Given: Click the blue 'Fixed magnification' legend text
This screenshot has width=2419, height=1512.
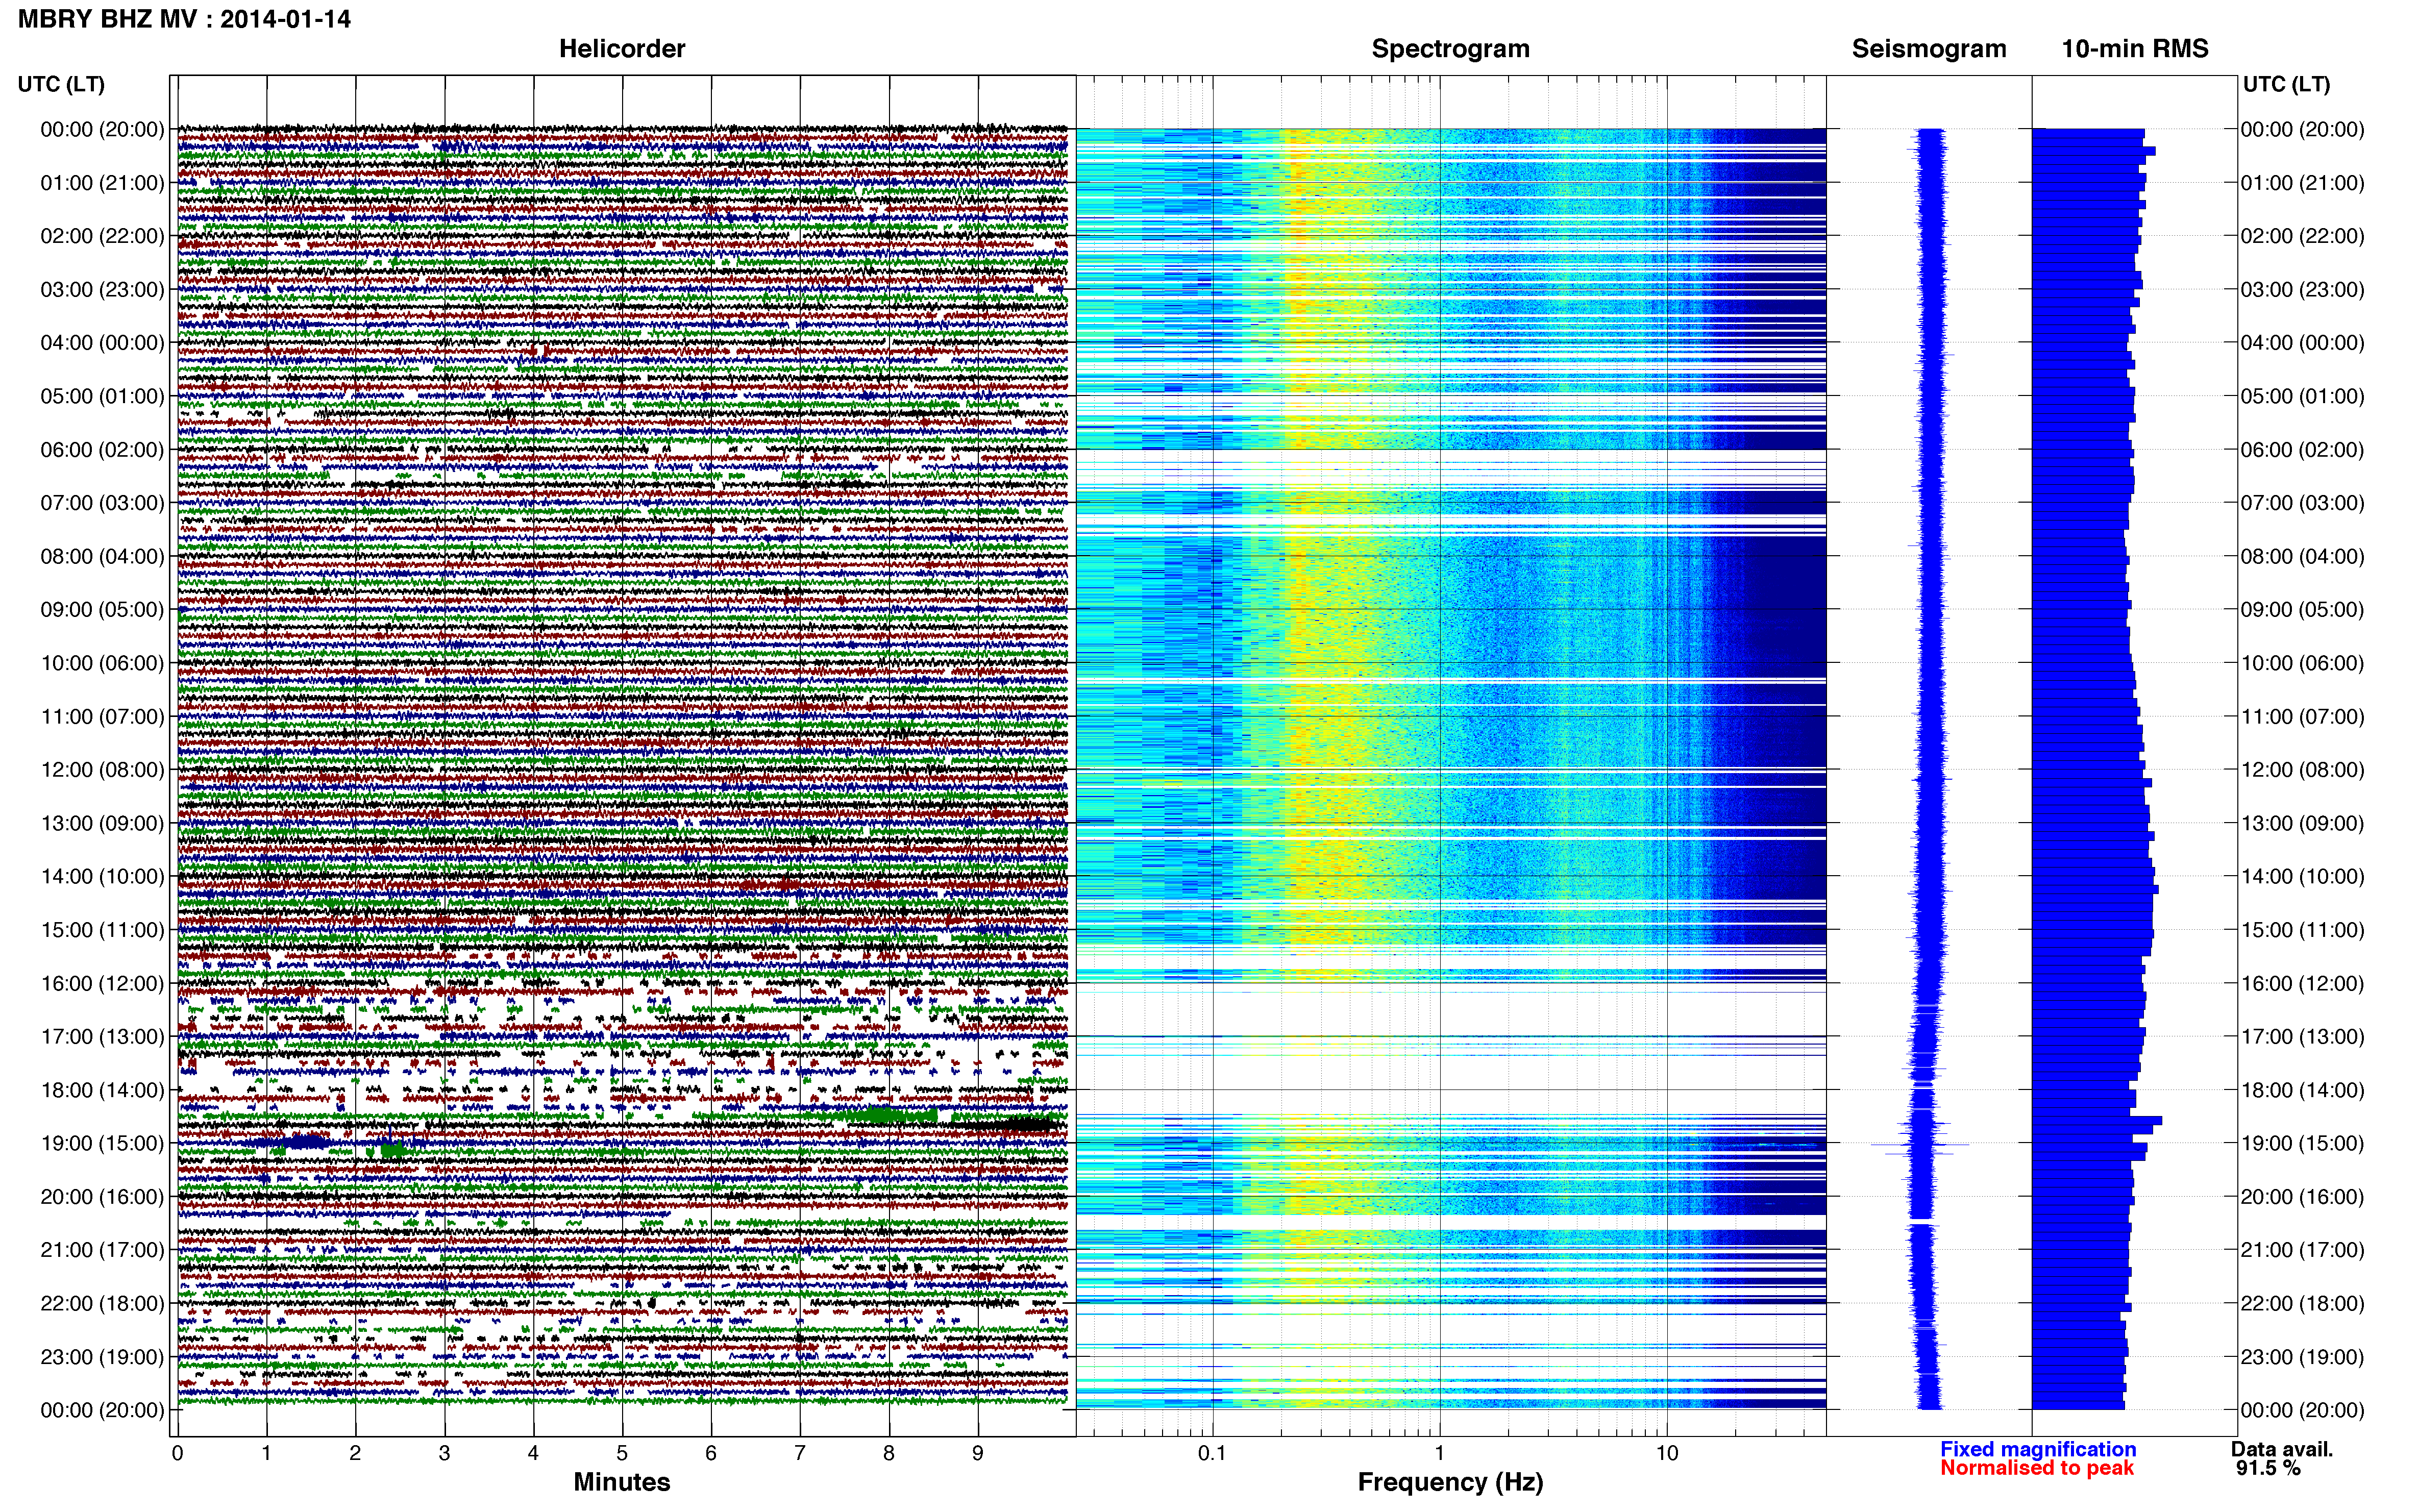Looking at the screenshot, I should (x=2038, y=1449).
